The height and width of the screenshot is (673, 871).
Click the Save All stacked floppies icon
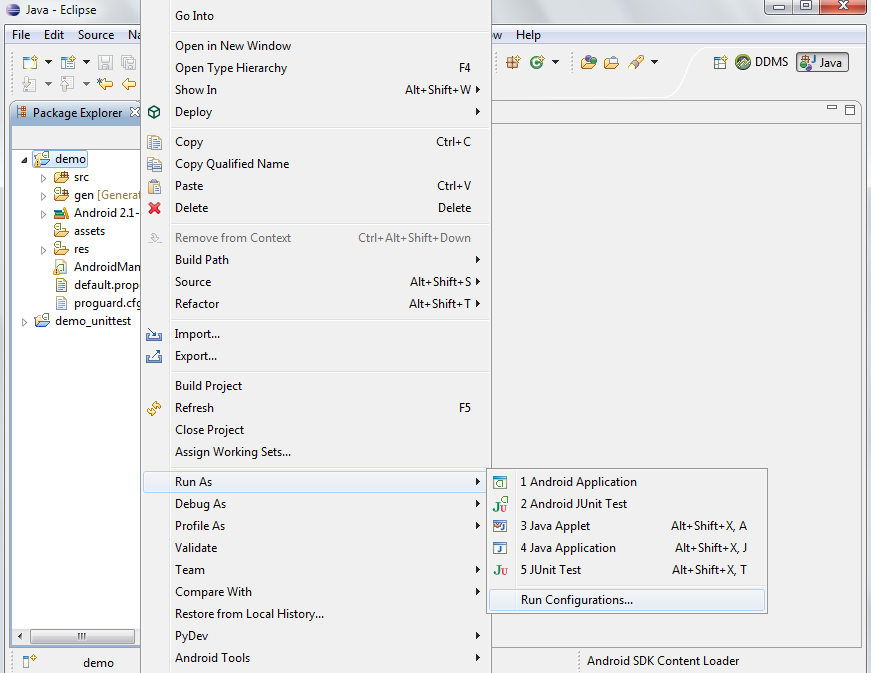pyautogui.click(x=128, y=62)
